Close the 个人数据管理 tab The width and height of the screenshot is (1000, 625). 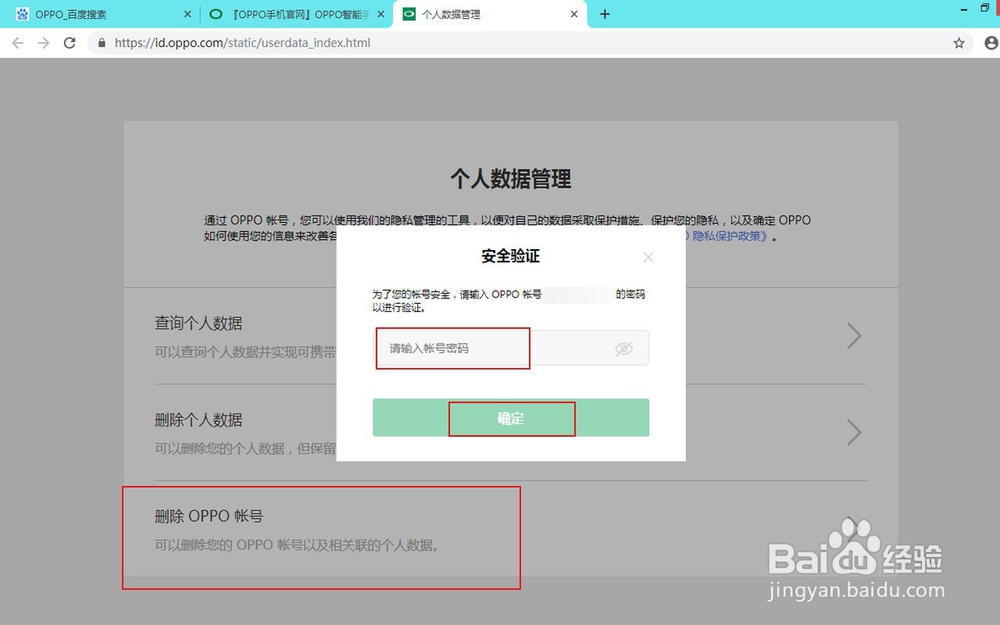(x=574, y=14)
